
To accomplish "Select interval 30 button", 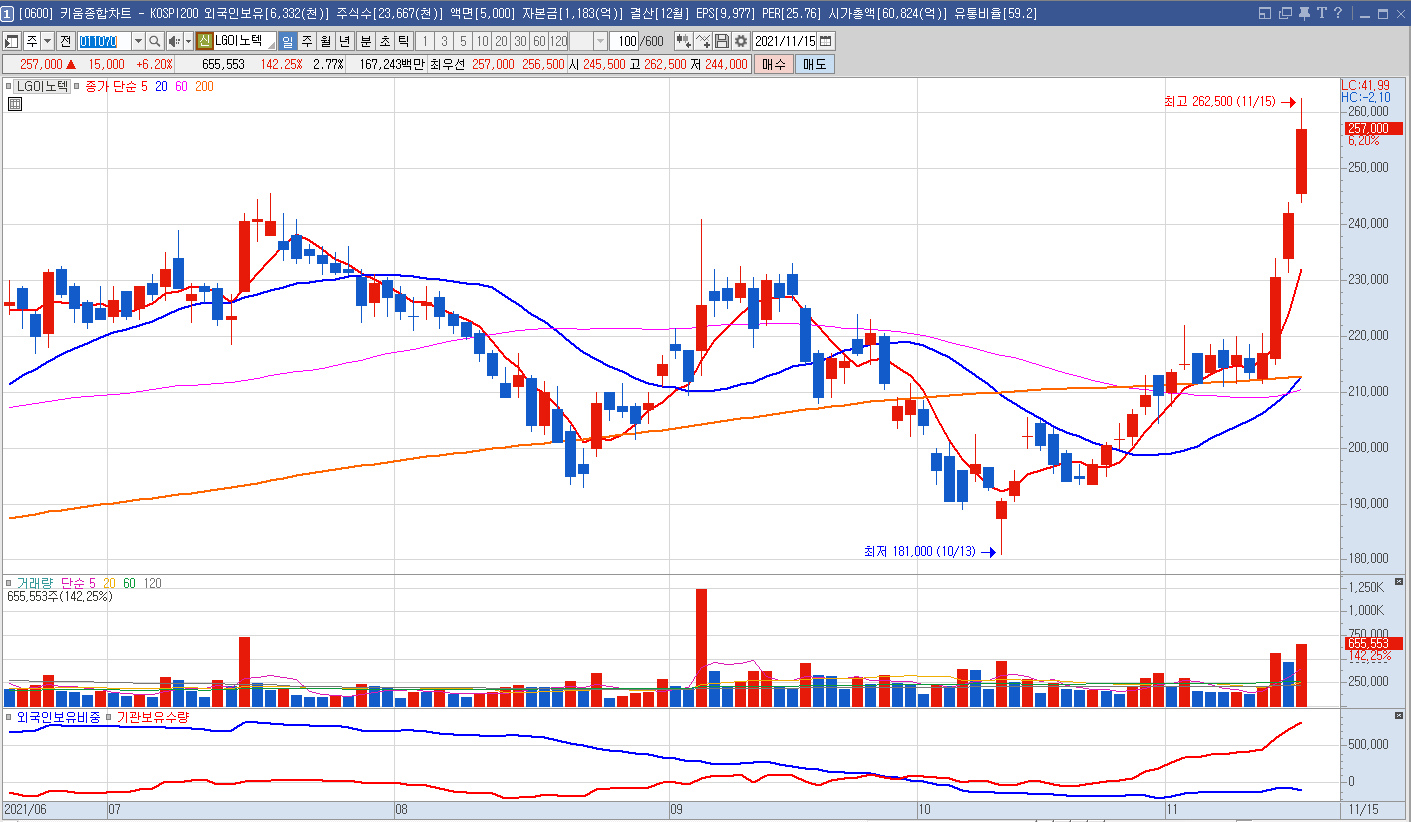I will (x=520, y=41).
